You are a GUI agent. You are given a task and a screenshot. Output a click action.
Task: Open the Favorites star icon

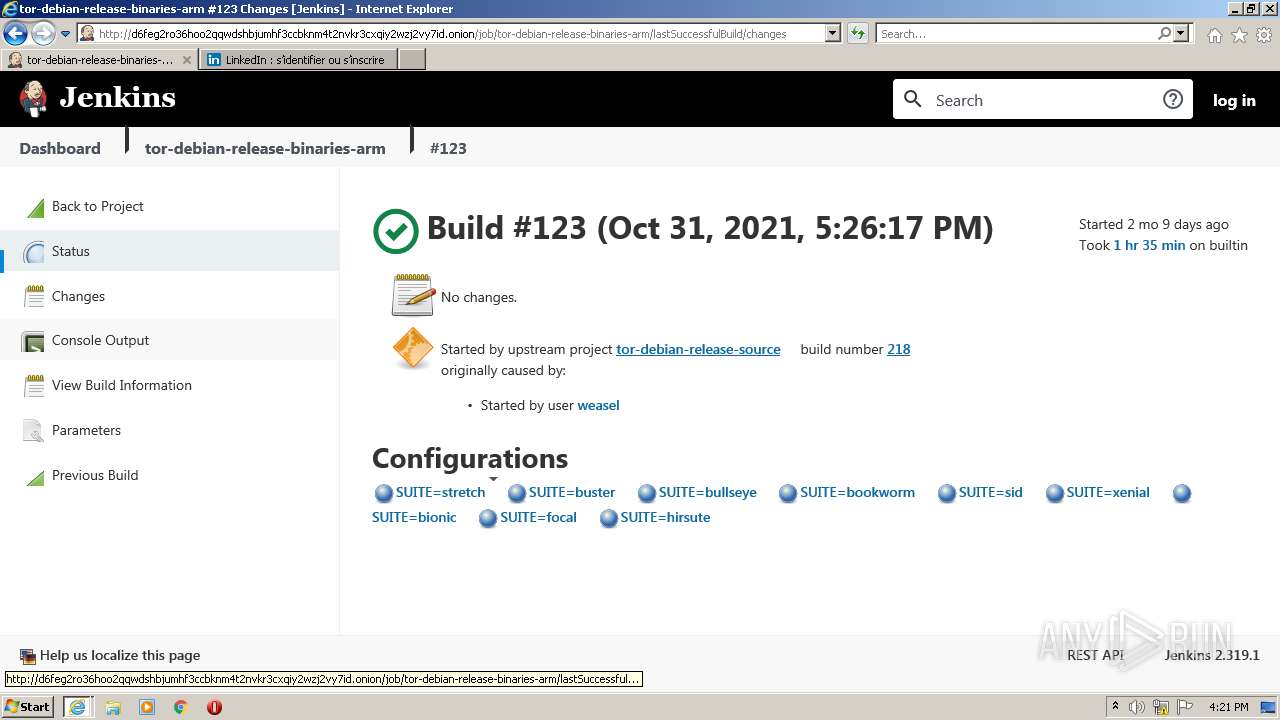(x=1239, y=34)
